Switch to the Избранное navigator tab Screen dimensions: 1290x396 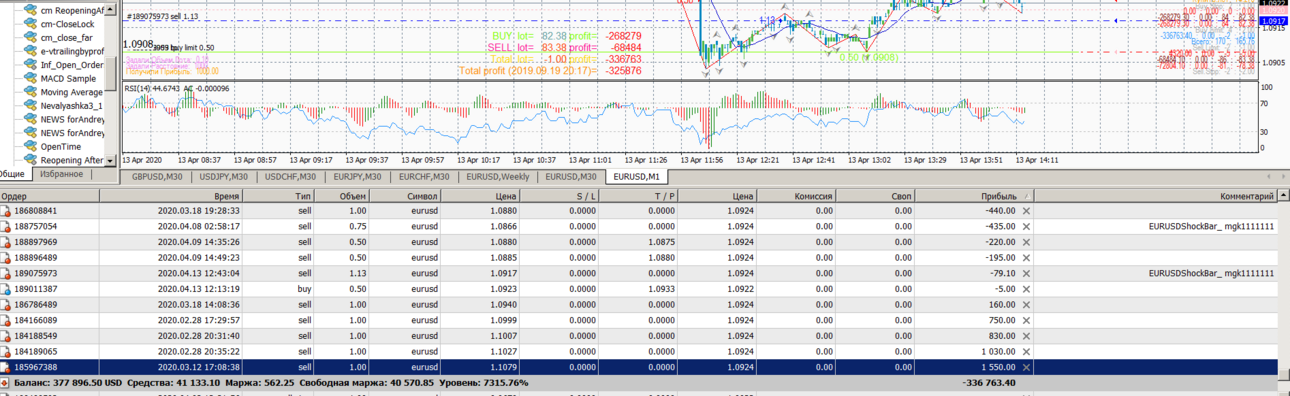coord(62,175)
